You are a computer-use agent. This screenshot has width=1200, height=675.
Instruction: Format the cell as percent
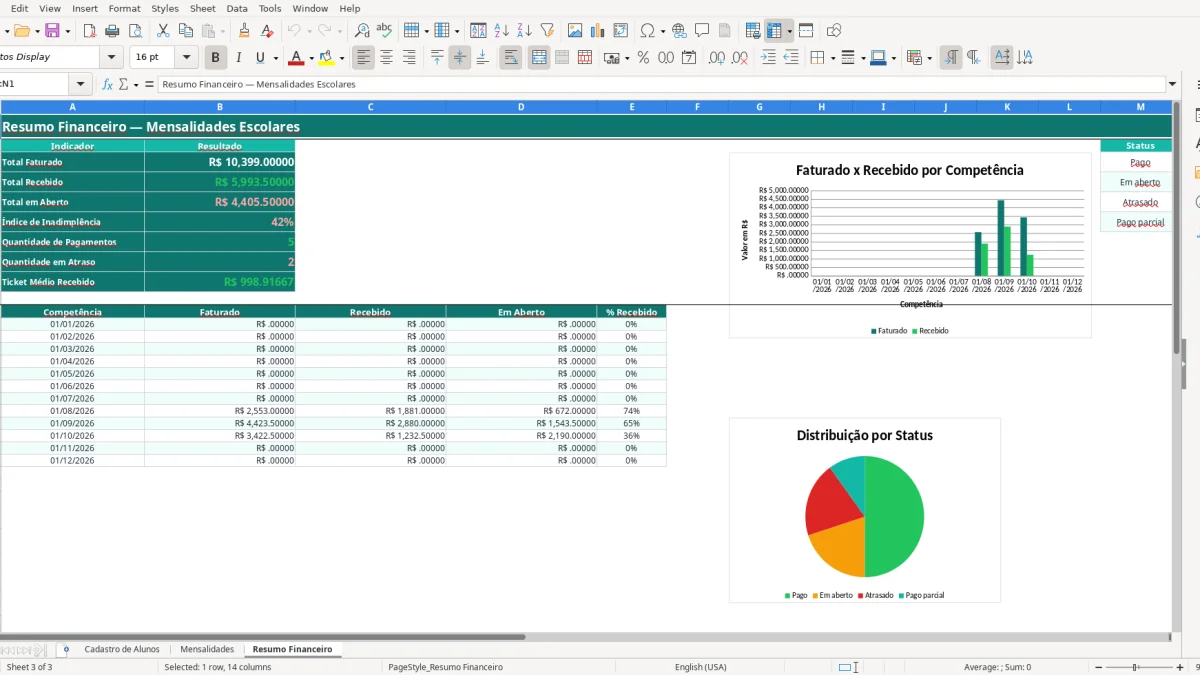point(643,58)
